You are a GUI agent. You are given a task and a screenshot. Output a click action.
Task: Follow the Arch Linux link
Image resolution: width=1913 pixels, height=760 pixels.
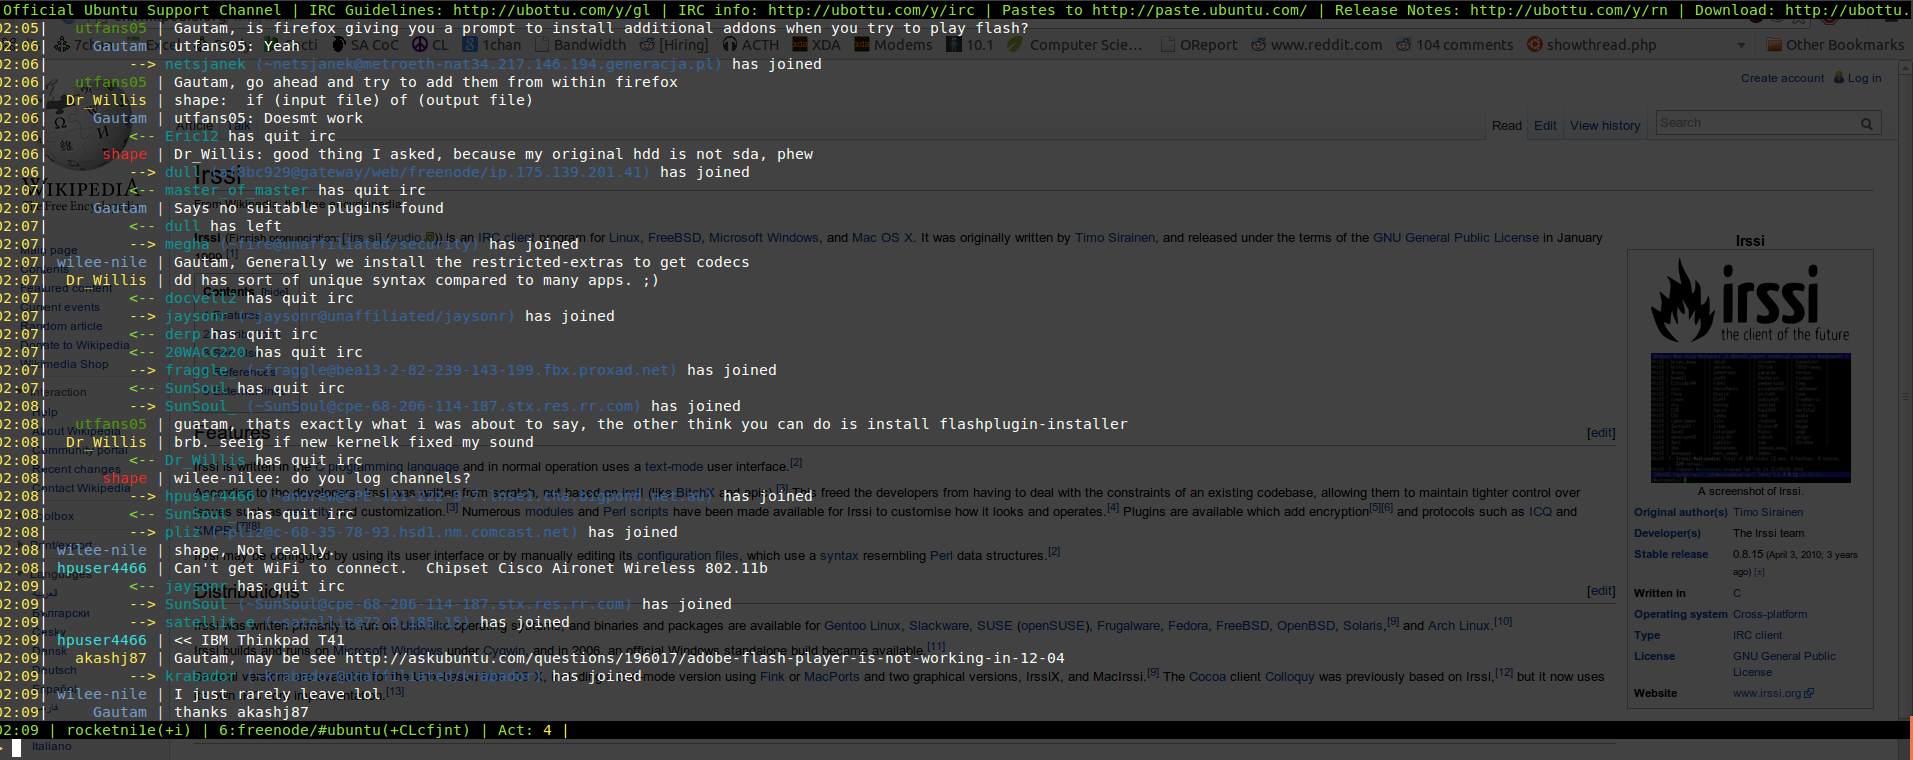tap(1459, 626)
